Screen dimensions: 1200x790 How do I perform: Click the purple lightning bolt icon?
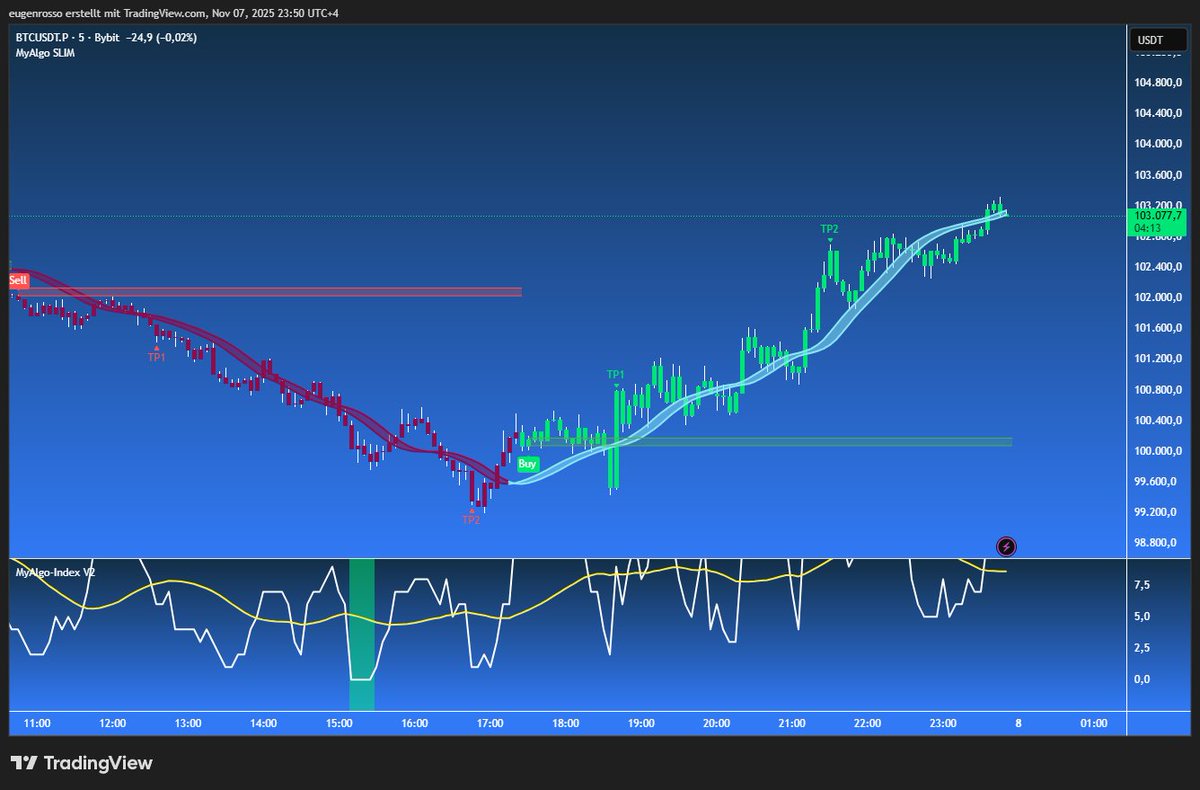pos(1007,546)
